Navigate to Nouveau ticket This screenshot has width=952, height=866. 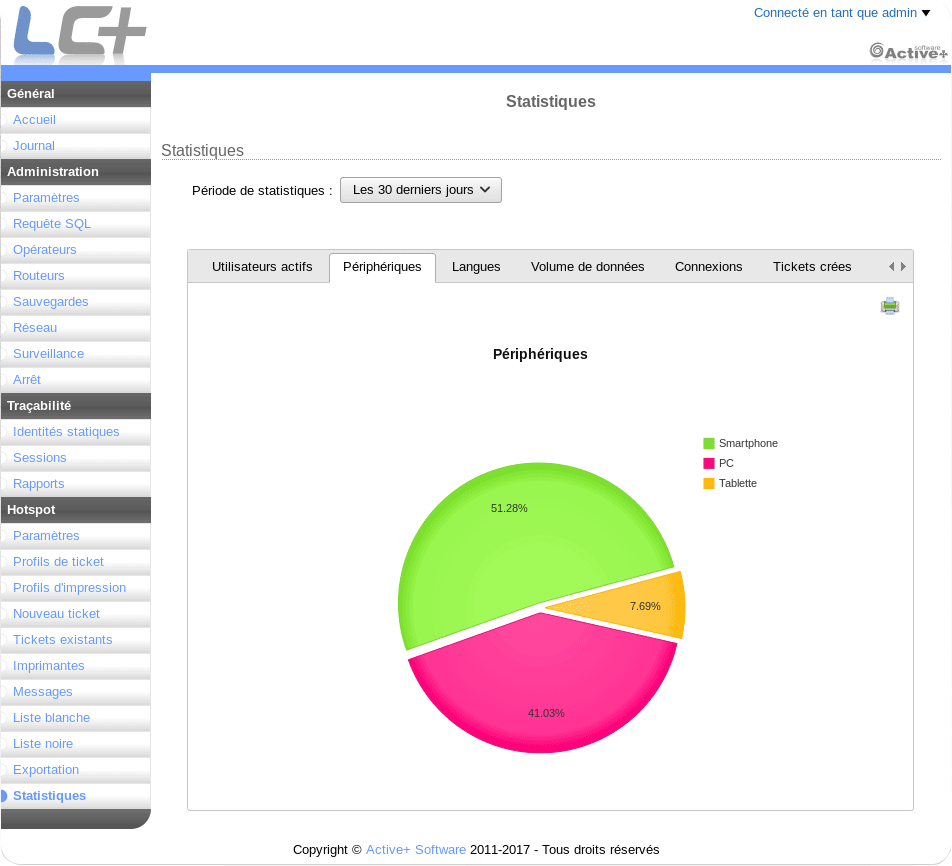coord(56,614)
